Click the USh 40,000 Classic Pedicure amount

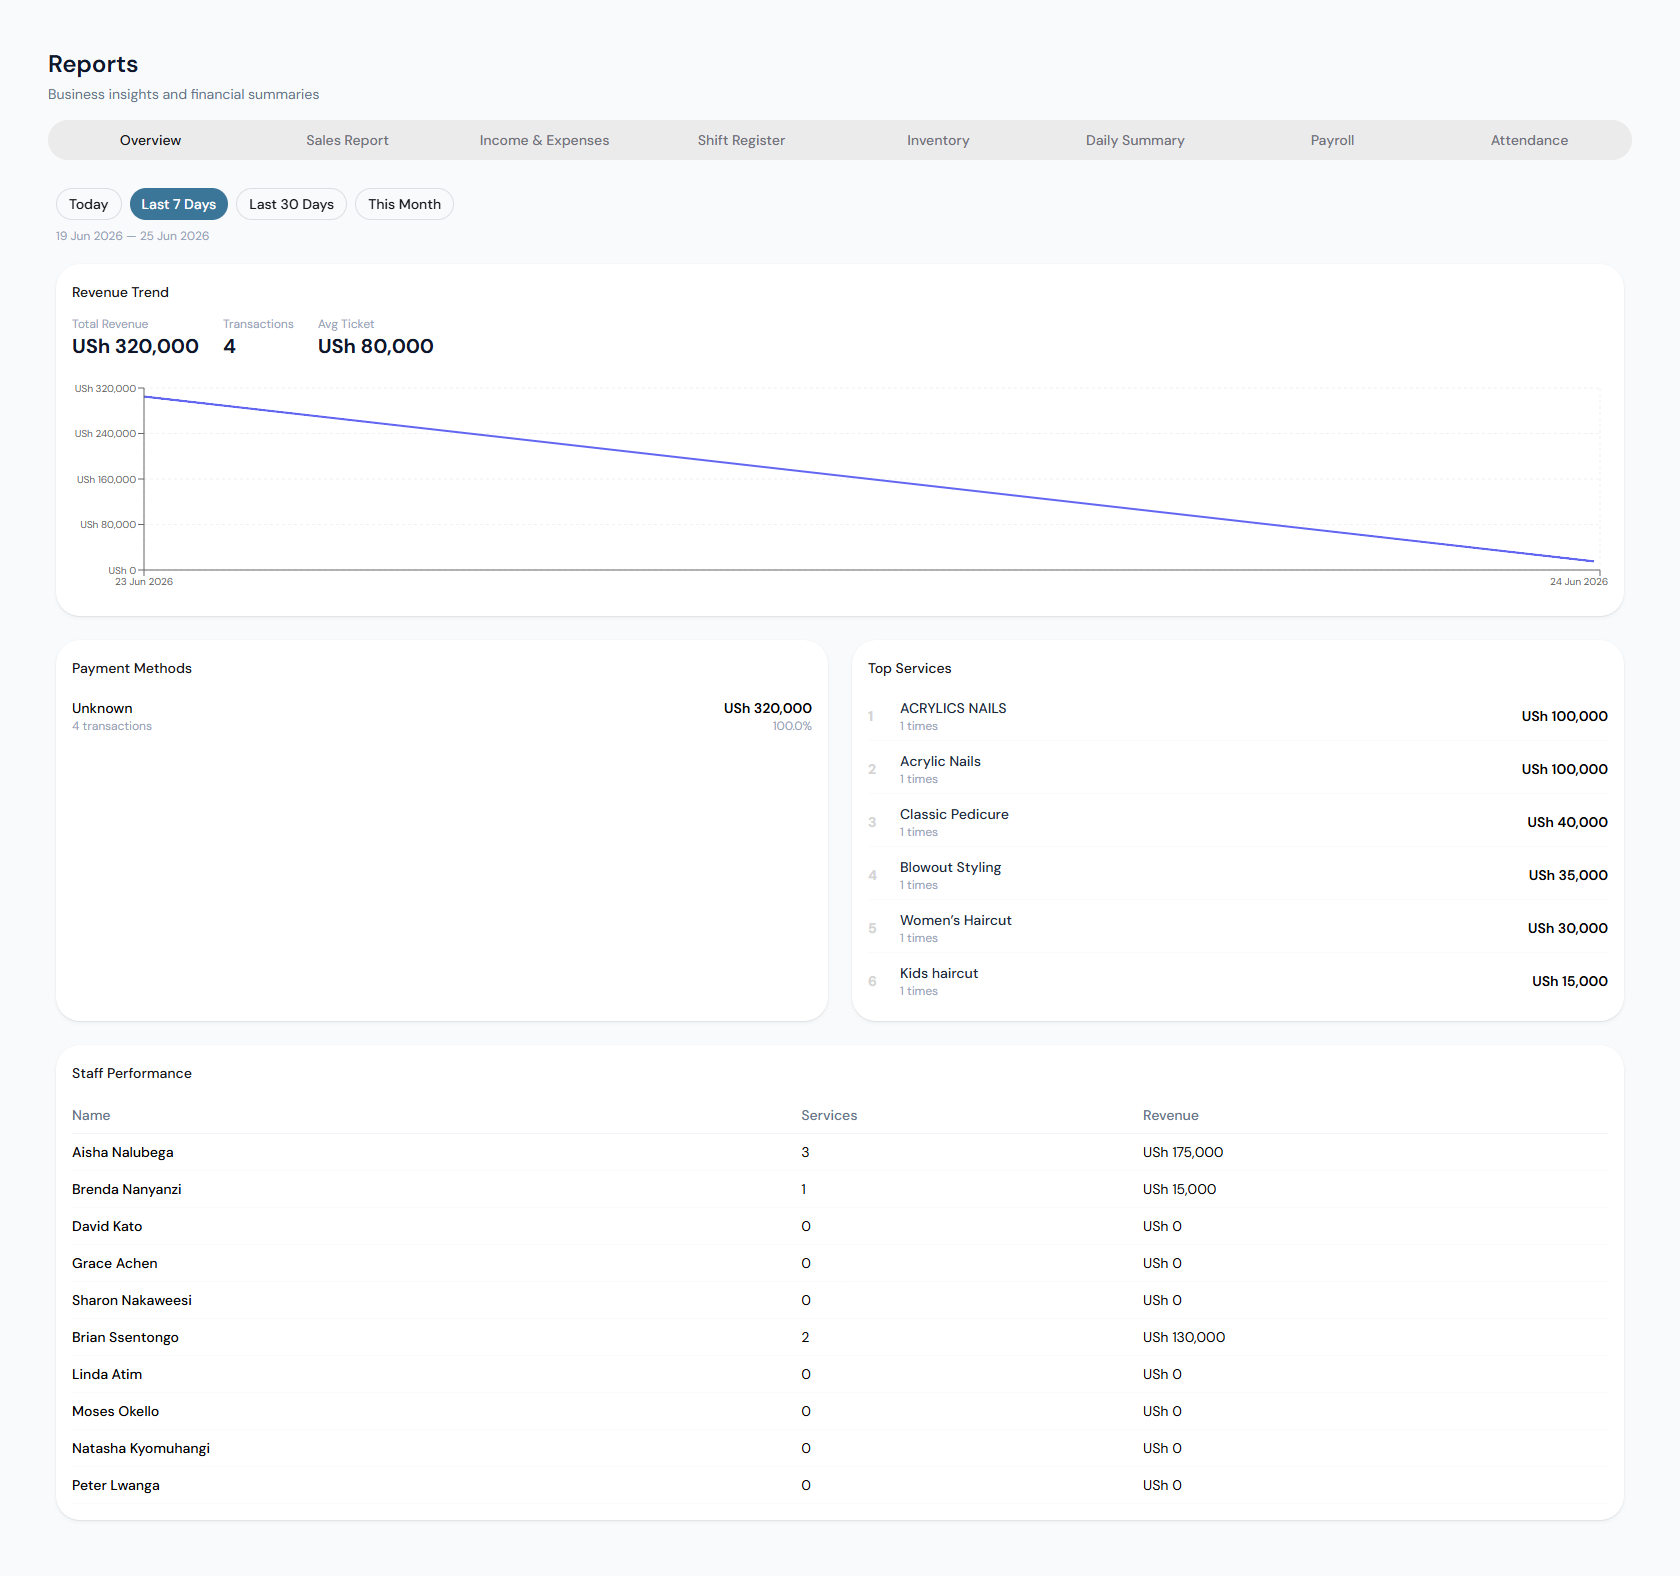point(1567,822)
